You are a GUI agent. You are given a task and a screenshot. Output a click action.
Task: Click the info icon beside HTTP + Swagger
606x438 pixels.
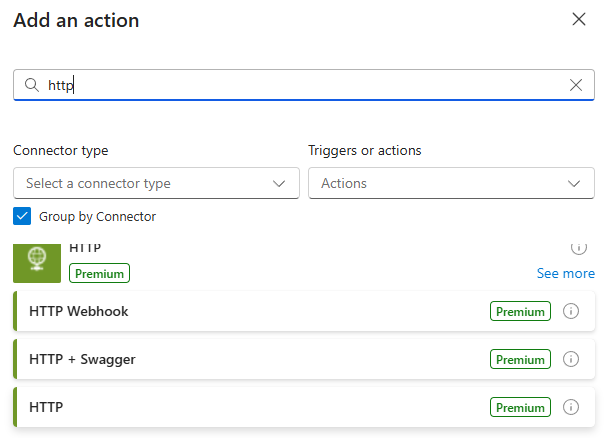[572, 359]
